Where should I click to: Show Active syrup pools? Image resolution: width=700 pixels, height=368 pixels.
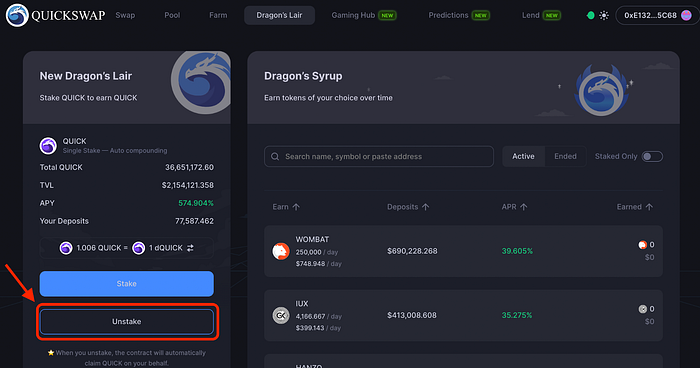click(523, 156)
